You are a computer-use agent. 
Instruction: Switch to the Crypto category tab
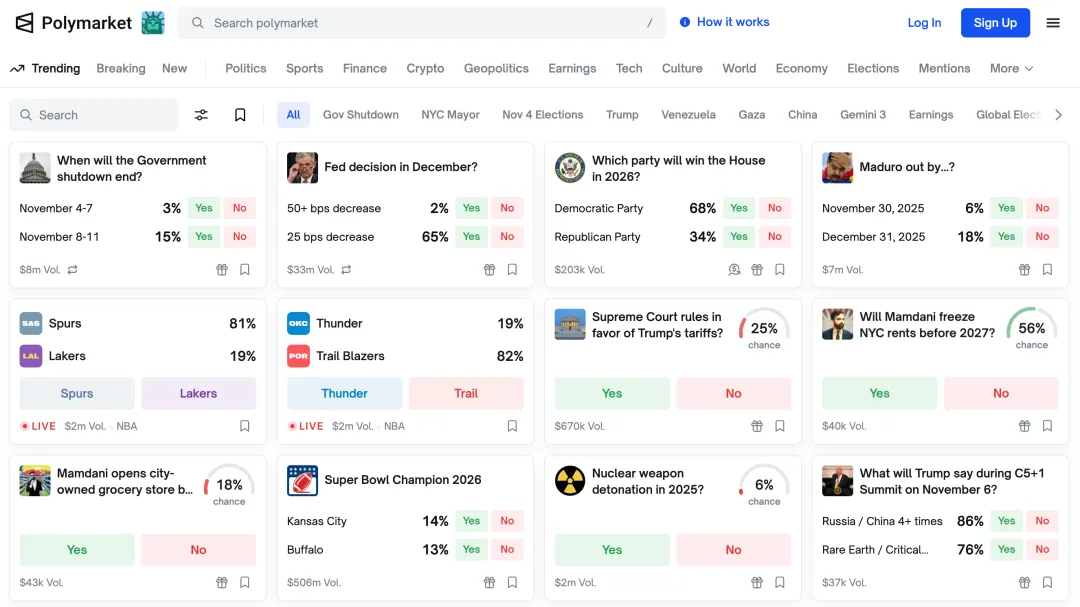(425, 68)
